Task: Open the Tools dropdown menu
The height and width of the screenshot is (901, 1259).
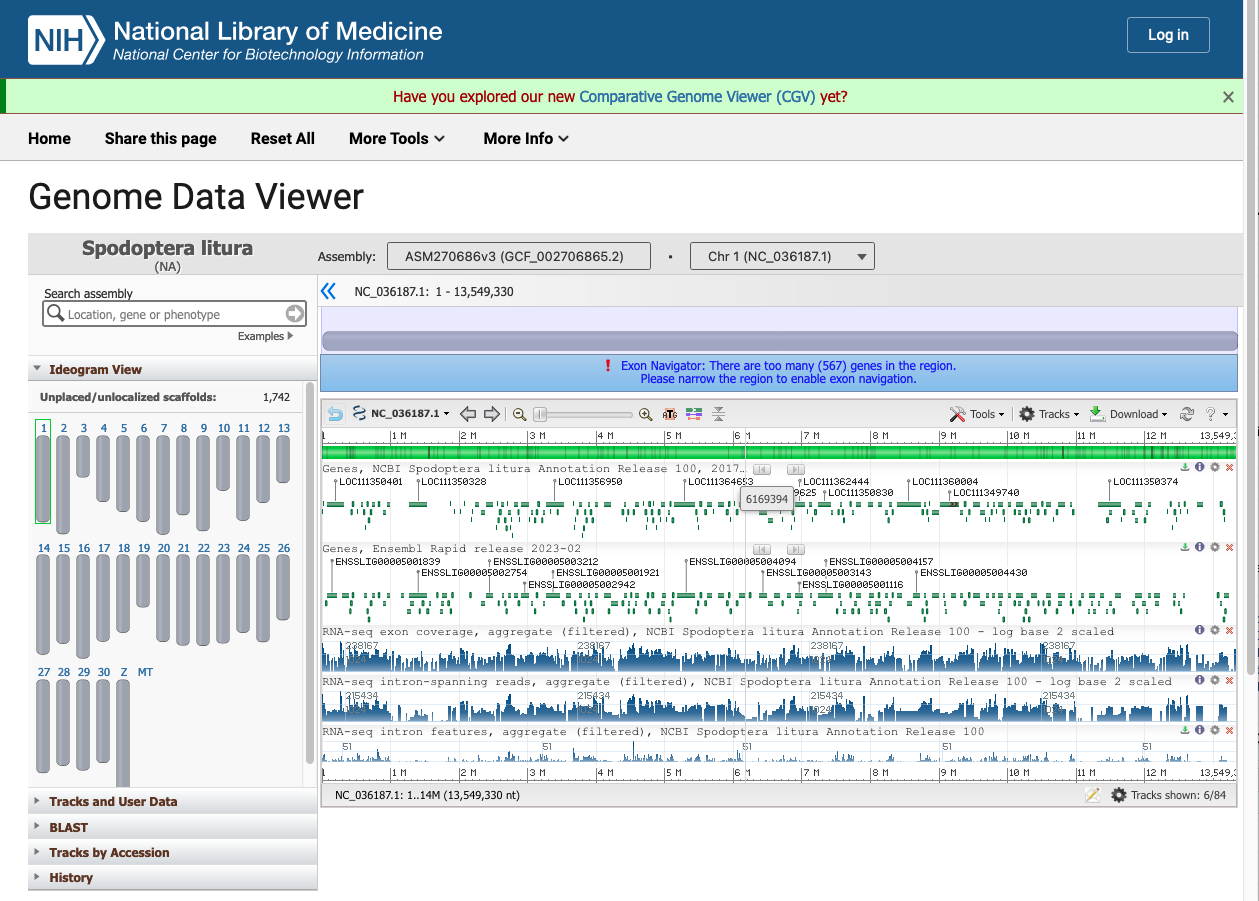Action: click(976, 414)
